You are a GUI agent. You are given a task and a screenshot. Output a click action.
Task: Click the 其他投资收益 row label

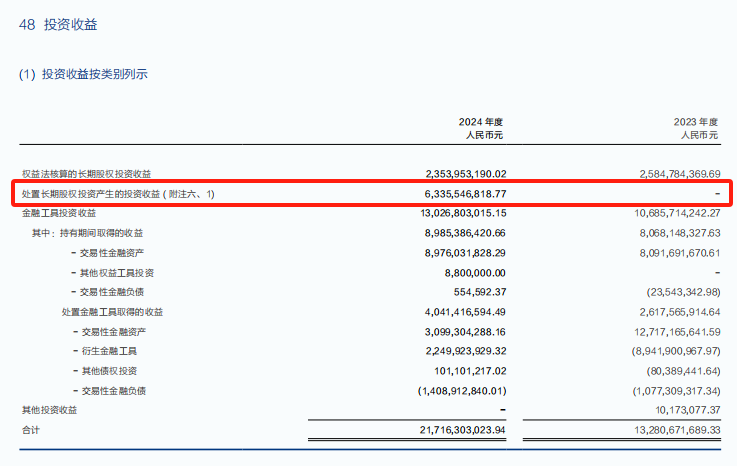tap(49, 410)
